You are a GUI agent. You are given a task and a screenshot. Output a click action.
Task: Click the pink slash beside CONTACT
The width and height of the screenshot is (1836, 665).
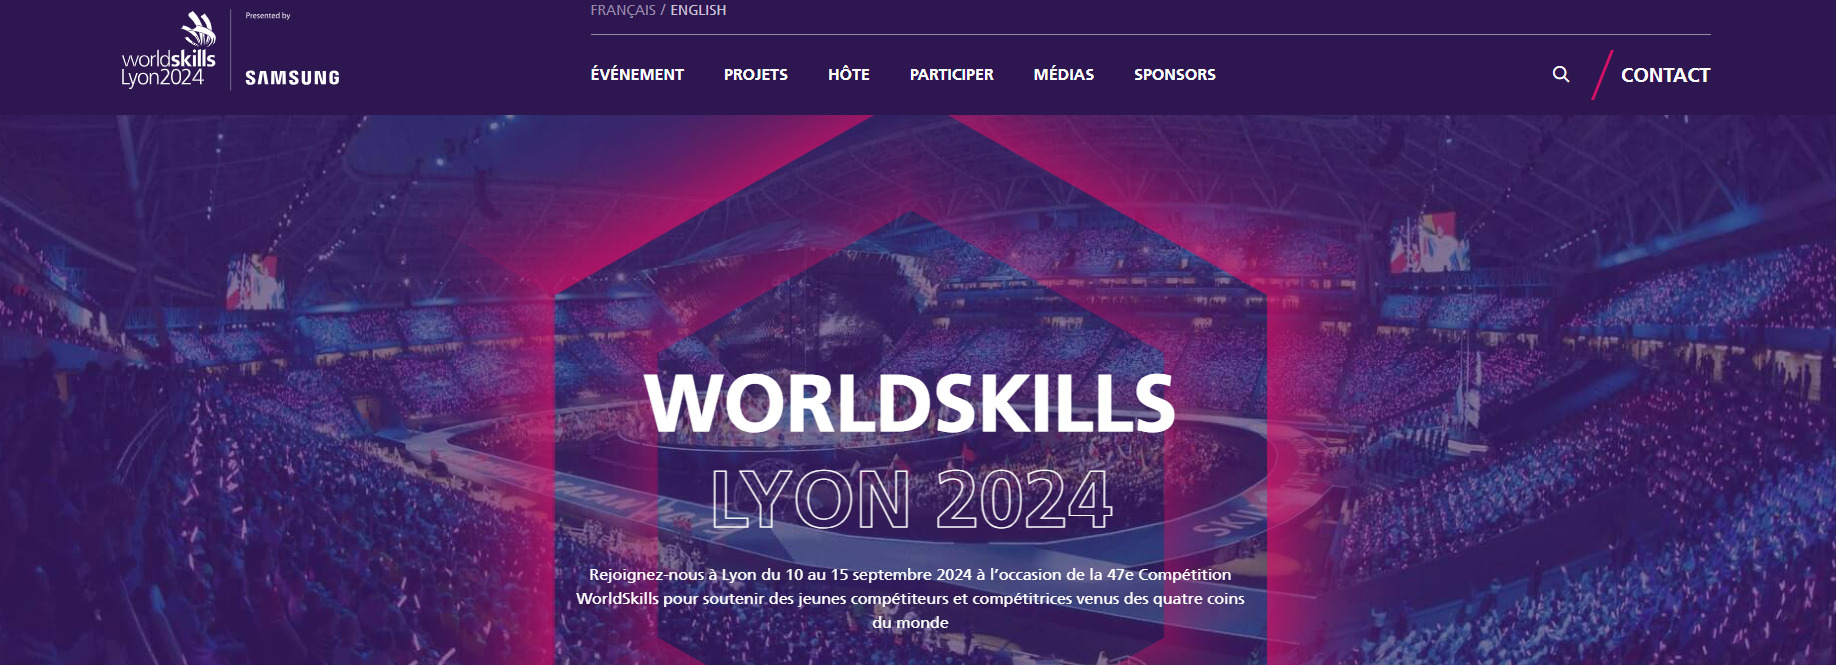coord(1602,75)
